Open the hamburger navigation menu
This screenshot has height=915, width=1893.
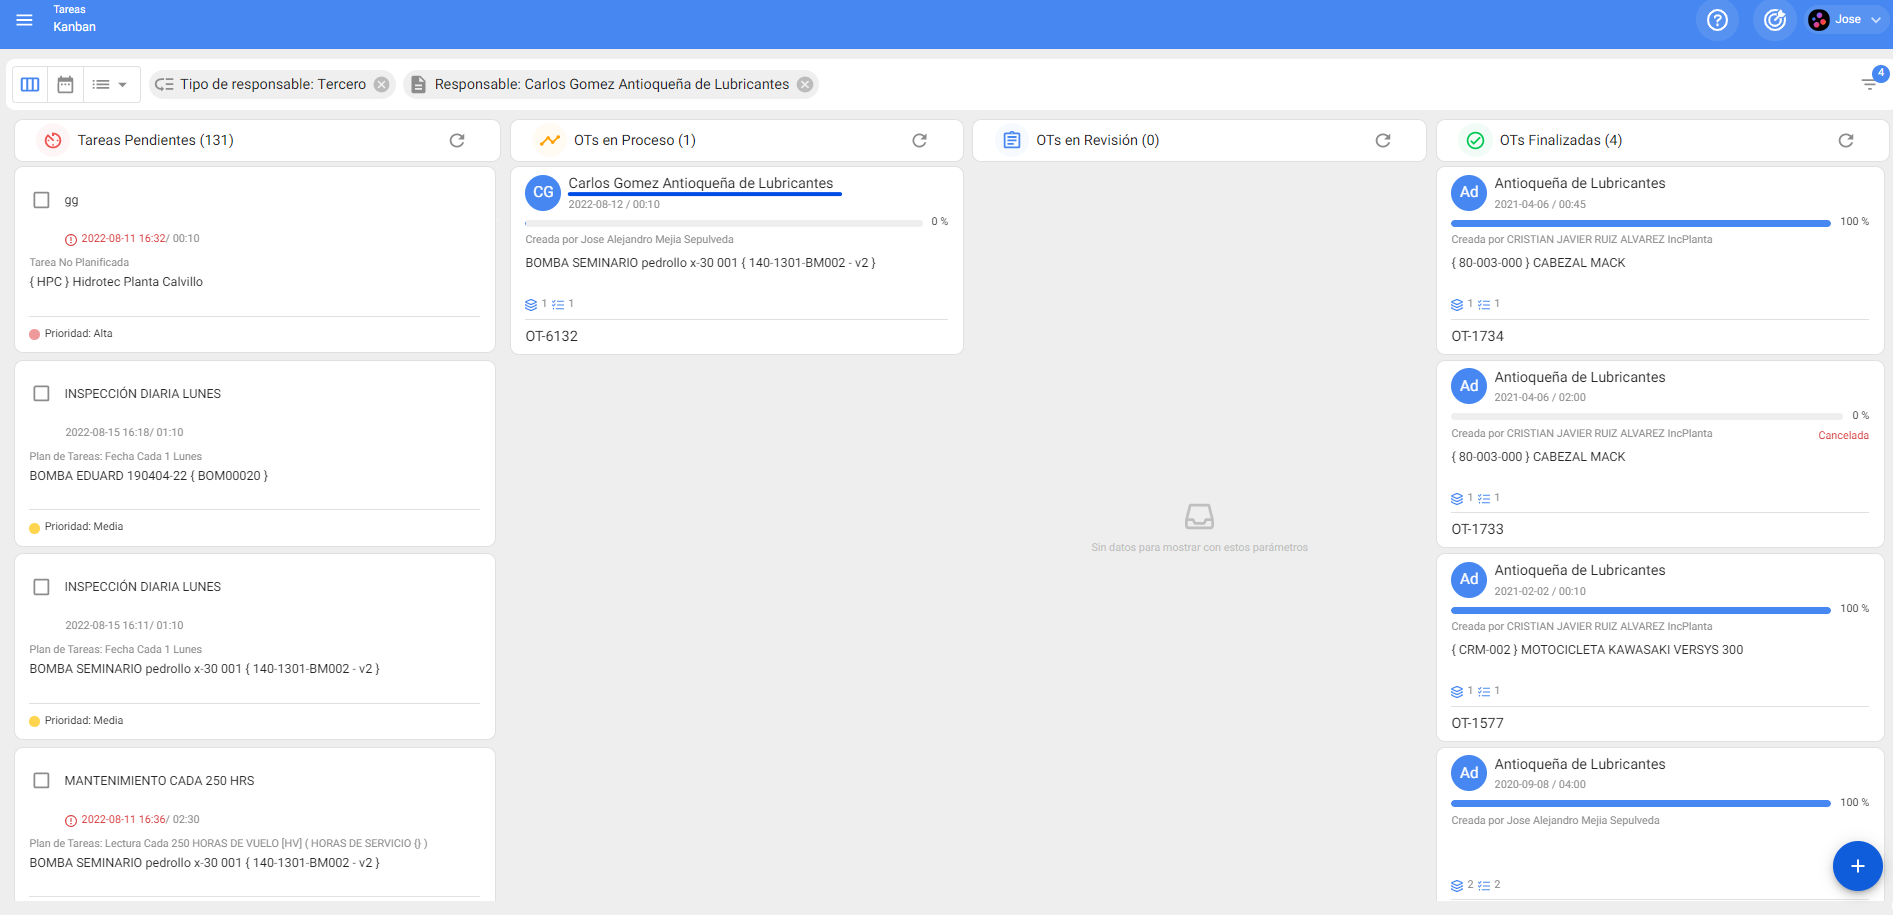click(25, 20)
